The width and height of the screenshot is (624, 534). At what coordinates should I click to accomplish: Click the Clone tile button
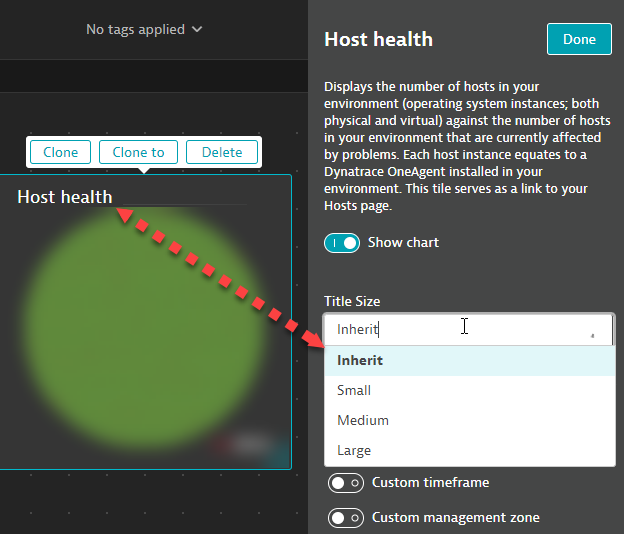(x=60, y=152)
